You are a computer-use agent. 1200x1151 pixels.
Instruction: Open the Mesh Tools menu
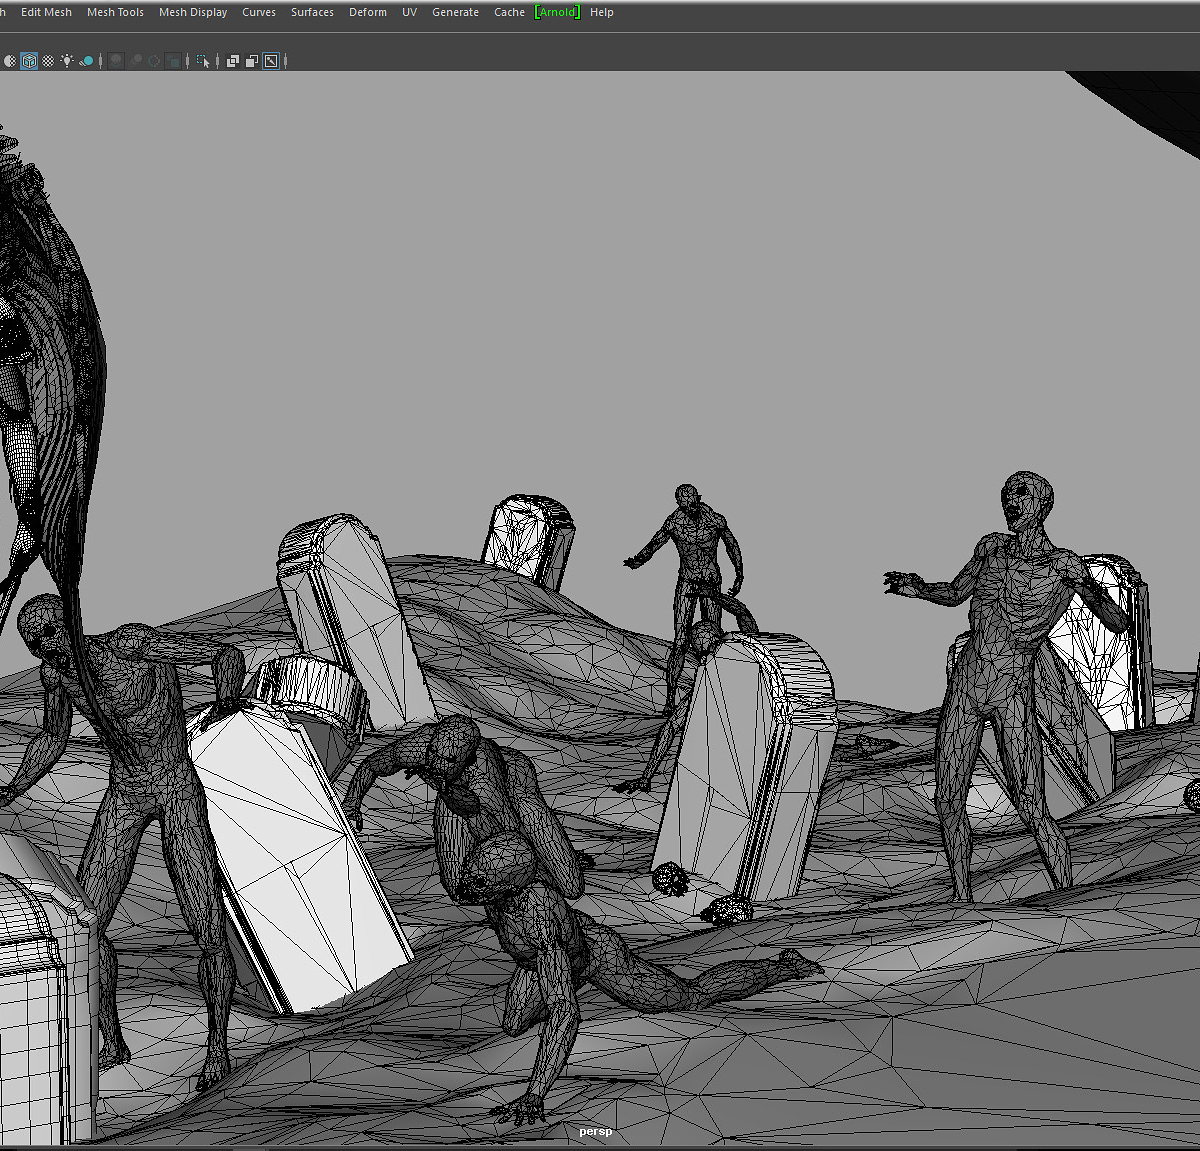point(115,12)
